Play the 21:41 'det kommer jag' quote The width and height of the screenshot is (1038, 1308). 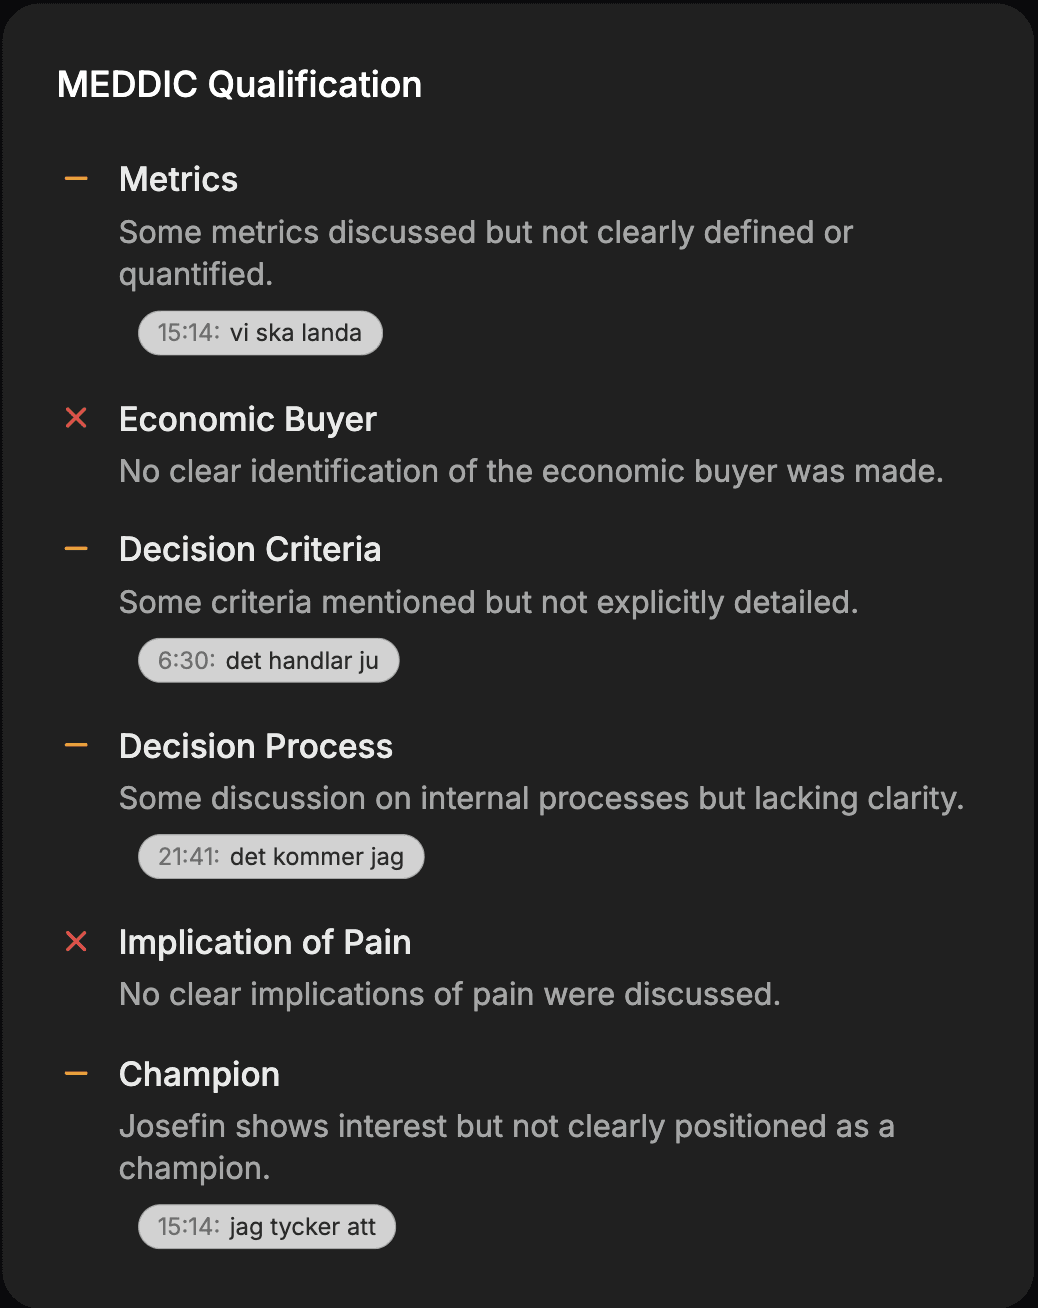point(280,856)
